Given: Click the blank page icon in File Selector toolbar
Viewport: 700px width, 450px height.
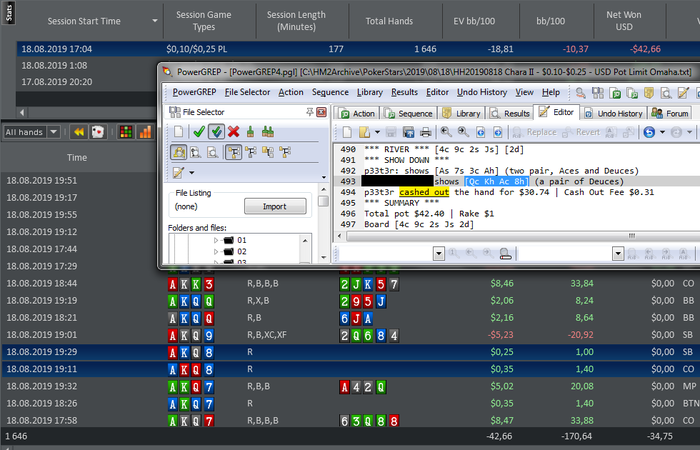Looking at the screenshot, I should [178, 132].
